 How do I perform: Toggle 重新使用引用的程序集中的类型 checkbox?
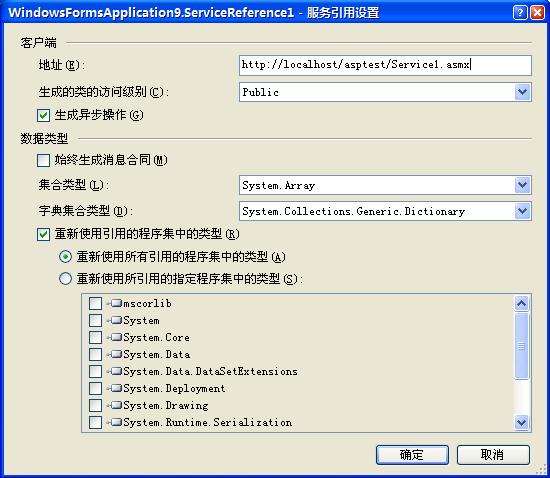click(x=43, y=234)
